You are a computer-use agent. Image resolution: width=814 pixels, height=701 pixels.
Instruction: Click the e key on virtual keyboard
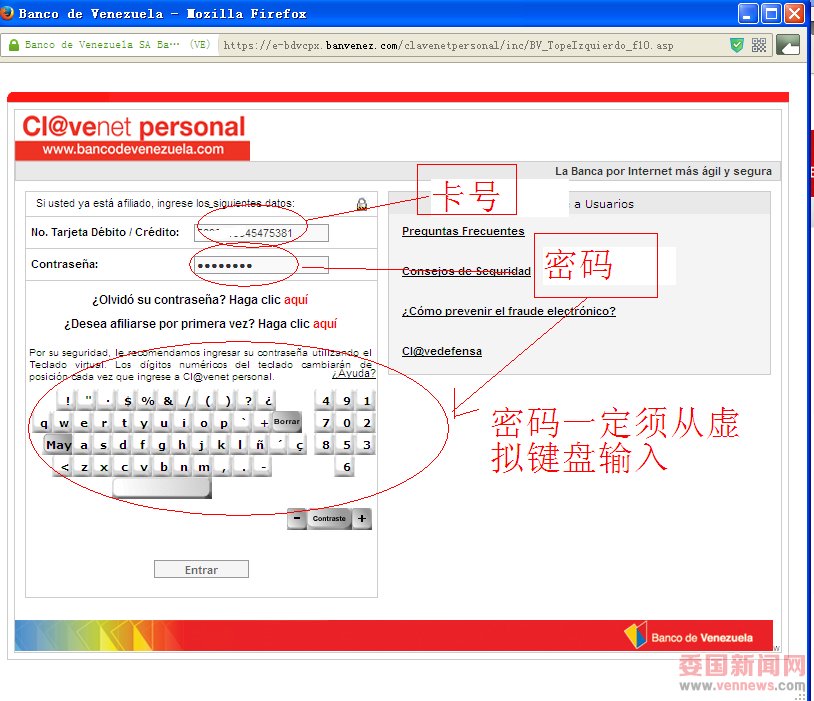tap(84, 423)
